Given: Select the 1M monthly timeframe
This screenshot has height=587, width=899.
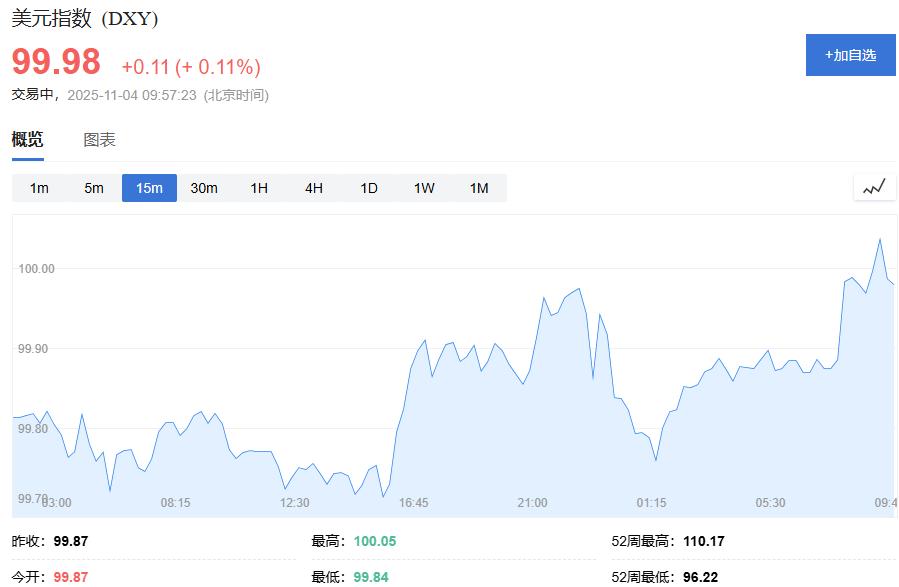Looking at the screenshot, I should (478, 187).
